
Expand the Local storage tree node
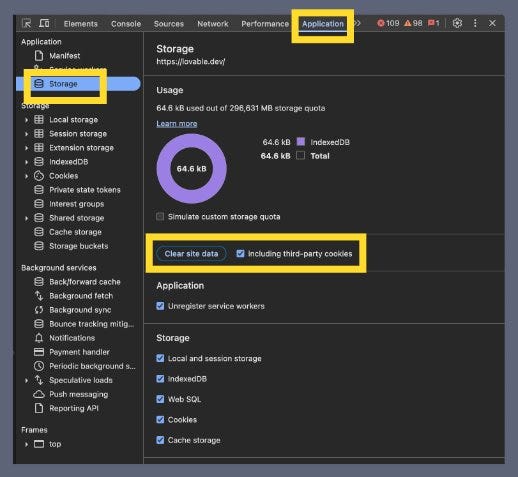(x=26, y=120)
